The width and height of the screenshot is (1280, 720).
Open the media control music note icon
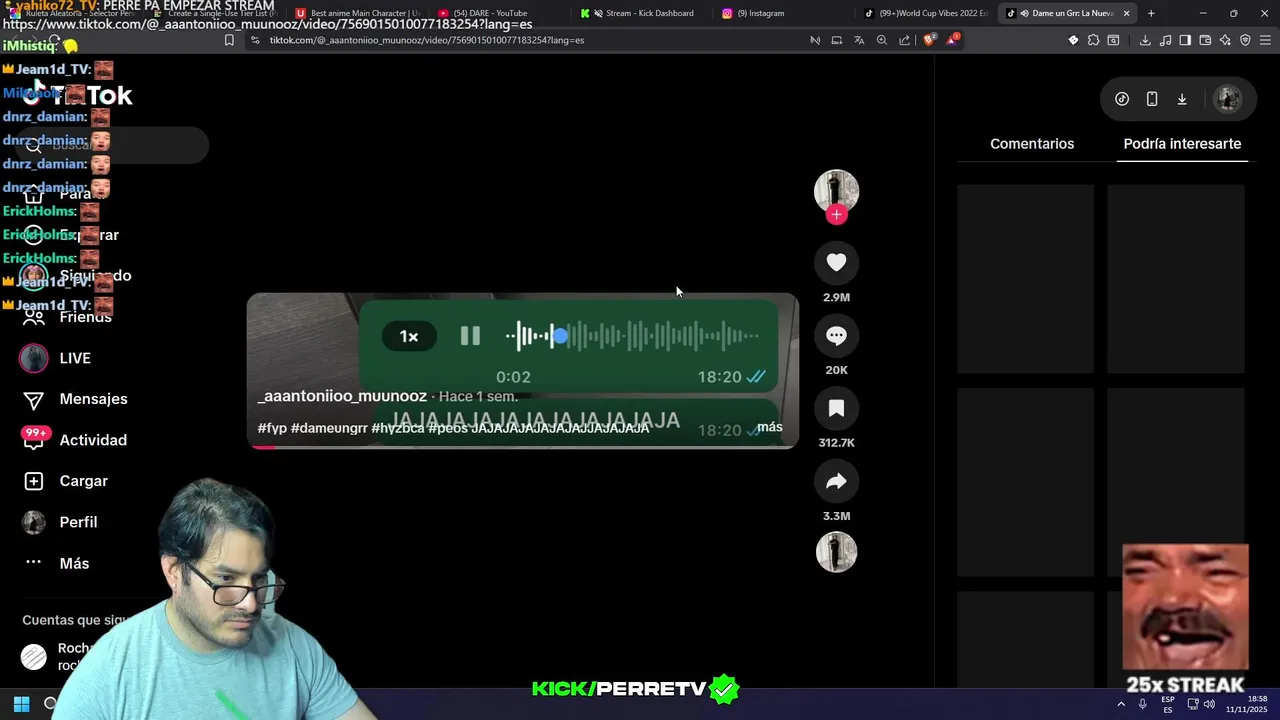(x=1165, y=40)
